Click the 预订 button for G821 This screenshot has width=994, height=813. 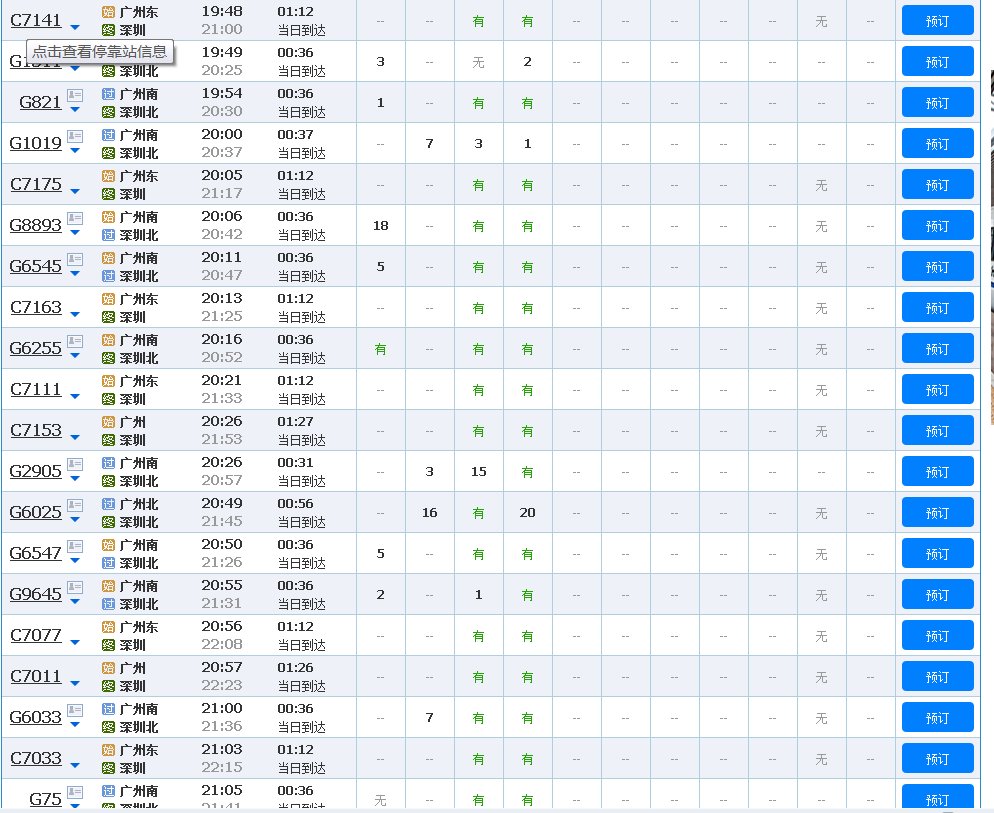(x=936, y=102)
